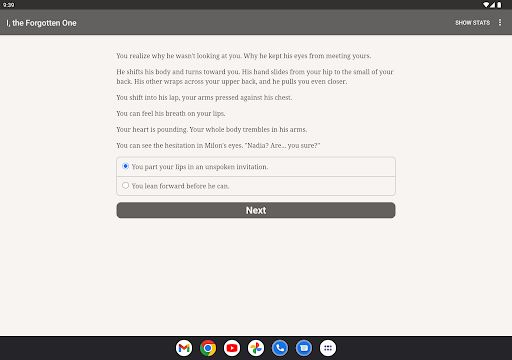Select "You lean forward before he can" option
This screenshot has height=360, width=512.
click(x=256, y=186)
